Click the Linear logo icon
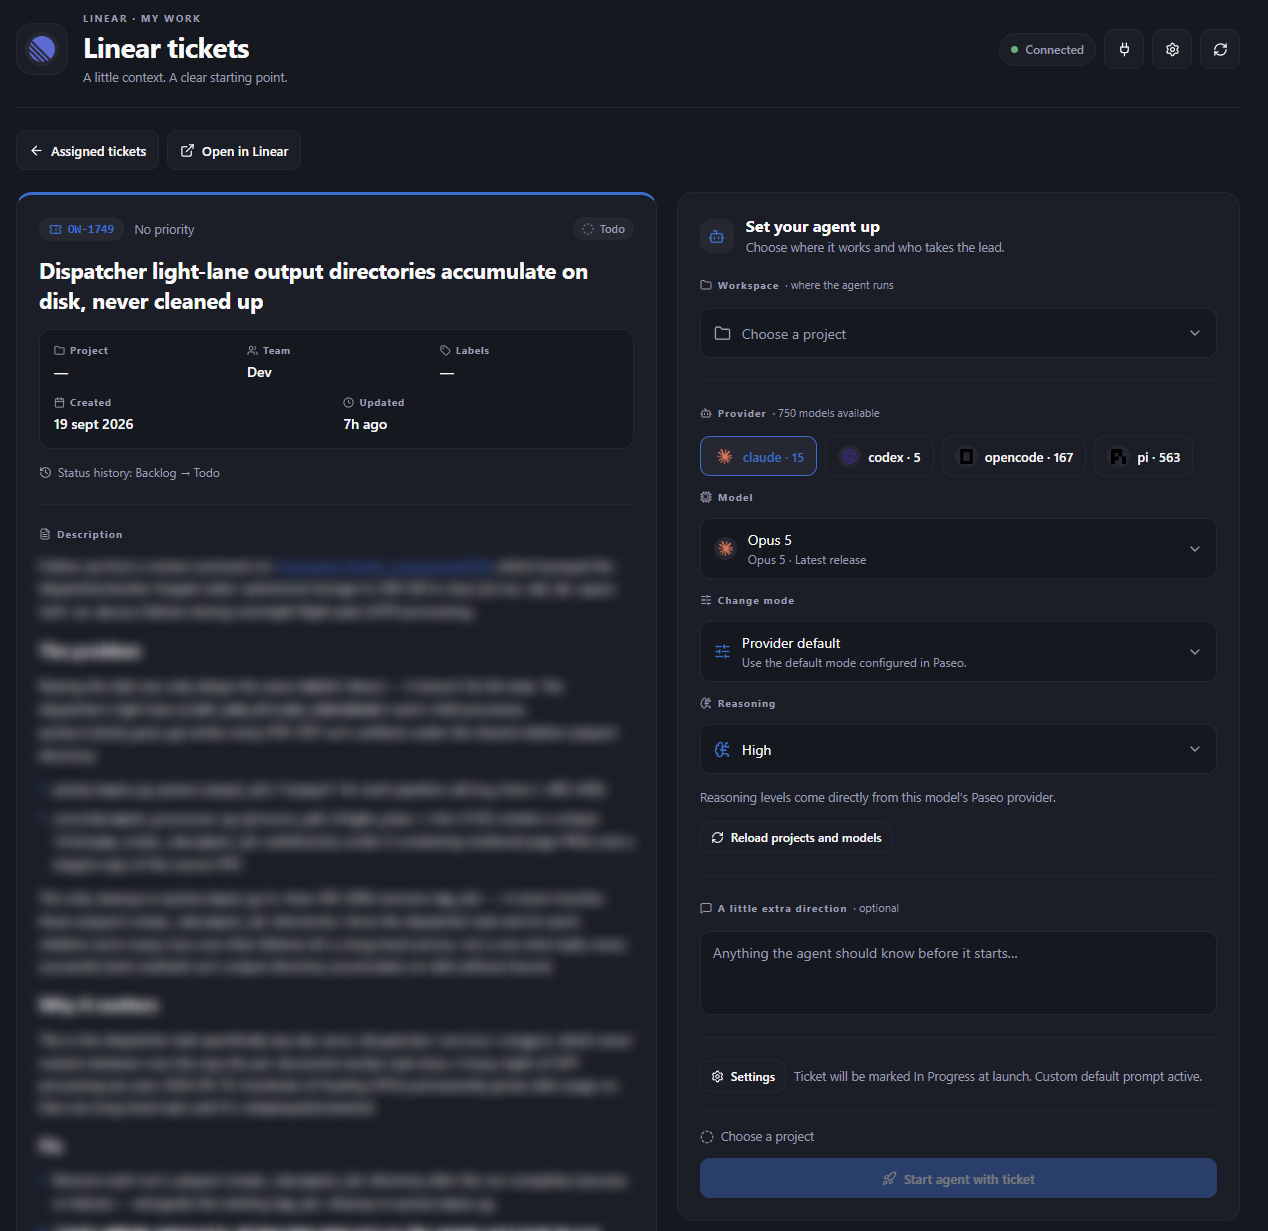1268x1231 pixels. coord(42,48)
